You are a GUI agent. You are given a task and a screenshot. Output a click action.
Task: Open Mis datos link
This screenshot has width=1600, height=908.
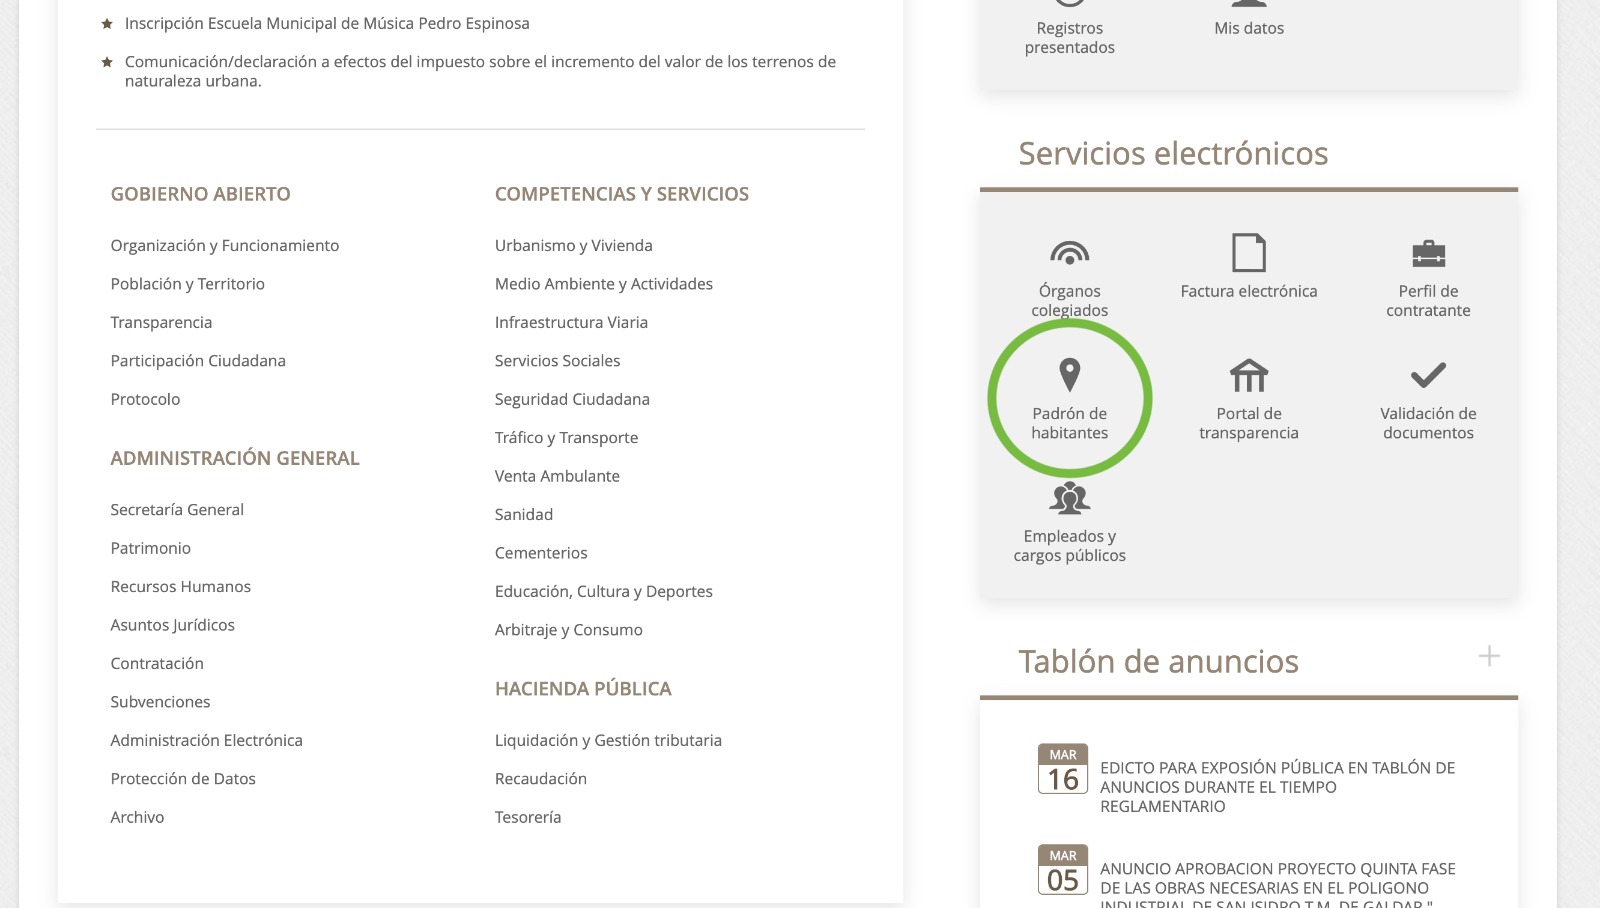tap(1249, 28)
